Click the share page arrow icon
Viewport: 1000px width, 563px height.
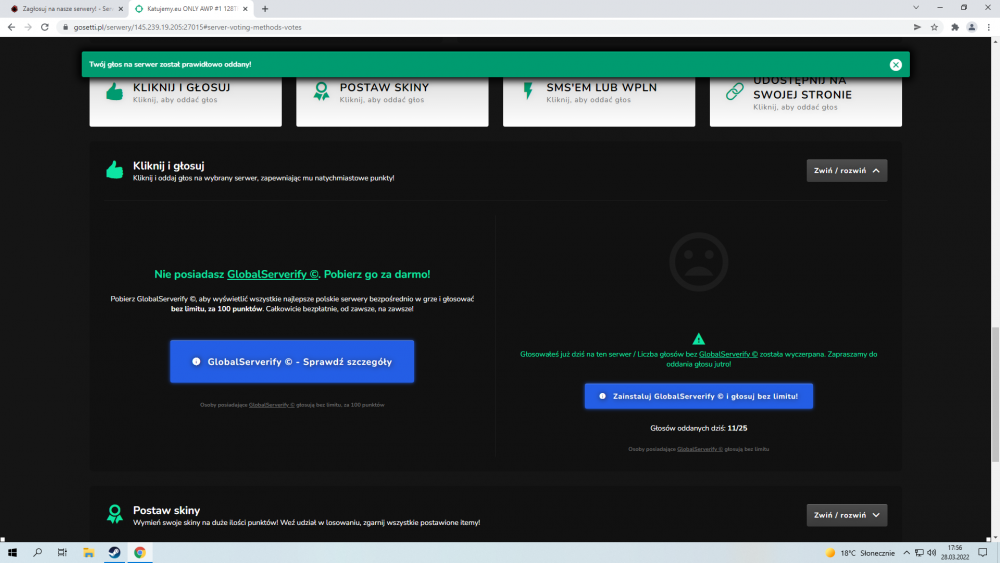pyautogui.click(x=917, y=27)
